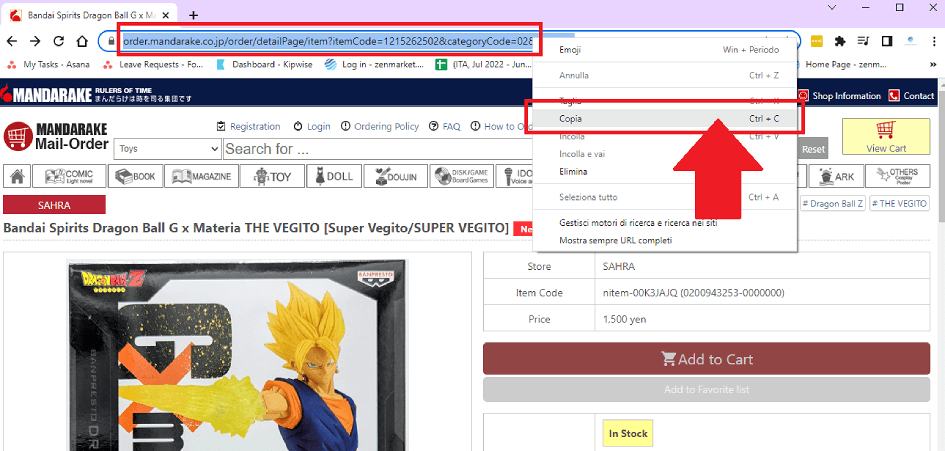The width and height of the screenshot is (945, 451).
Task: Click the # Dragon Ball Z tag
Action: 833,204
